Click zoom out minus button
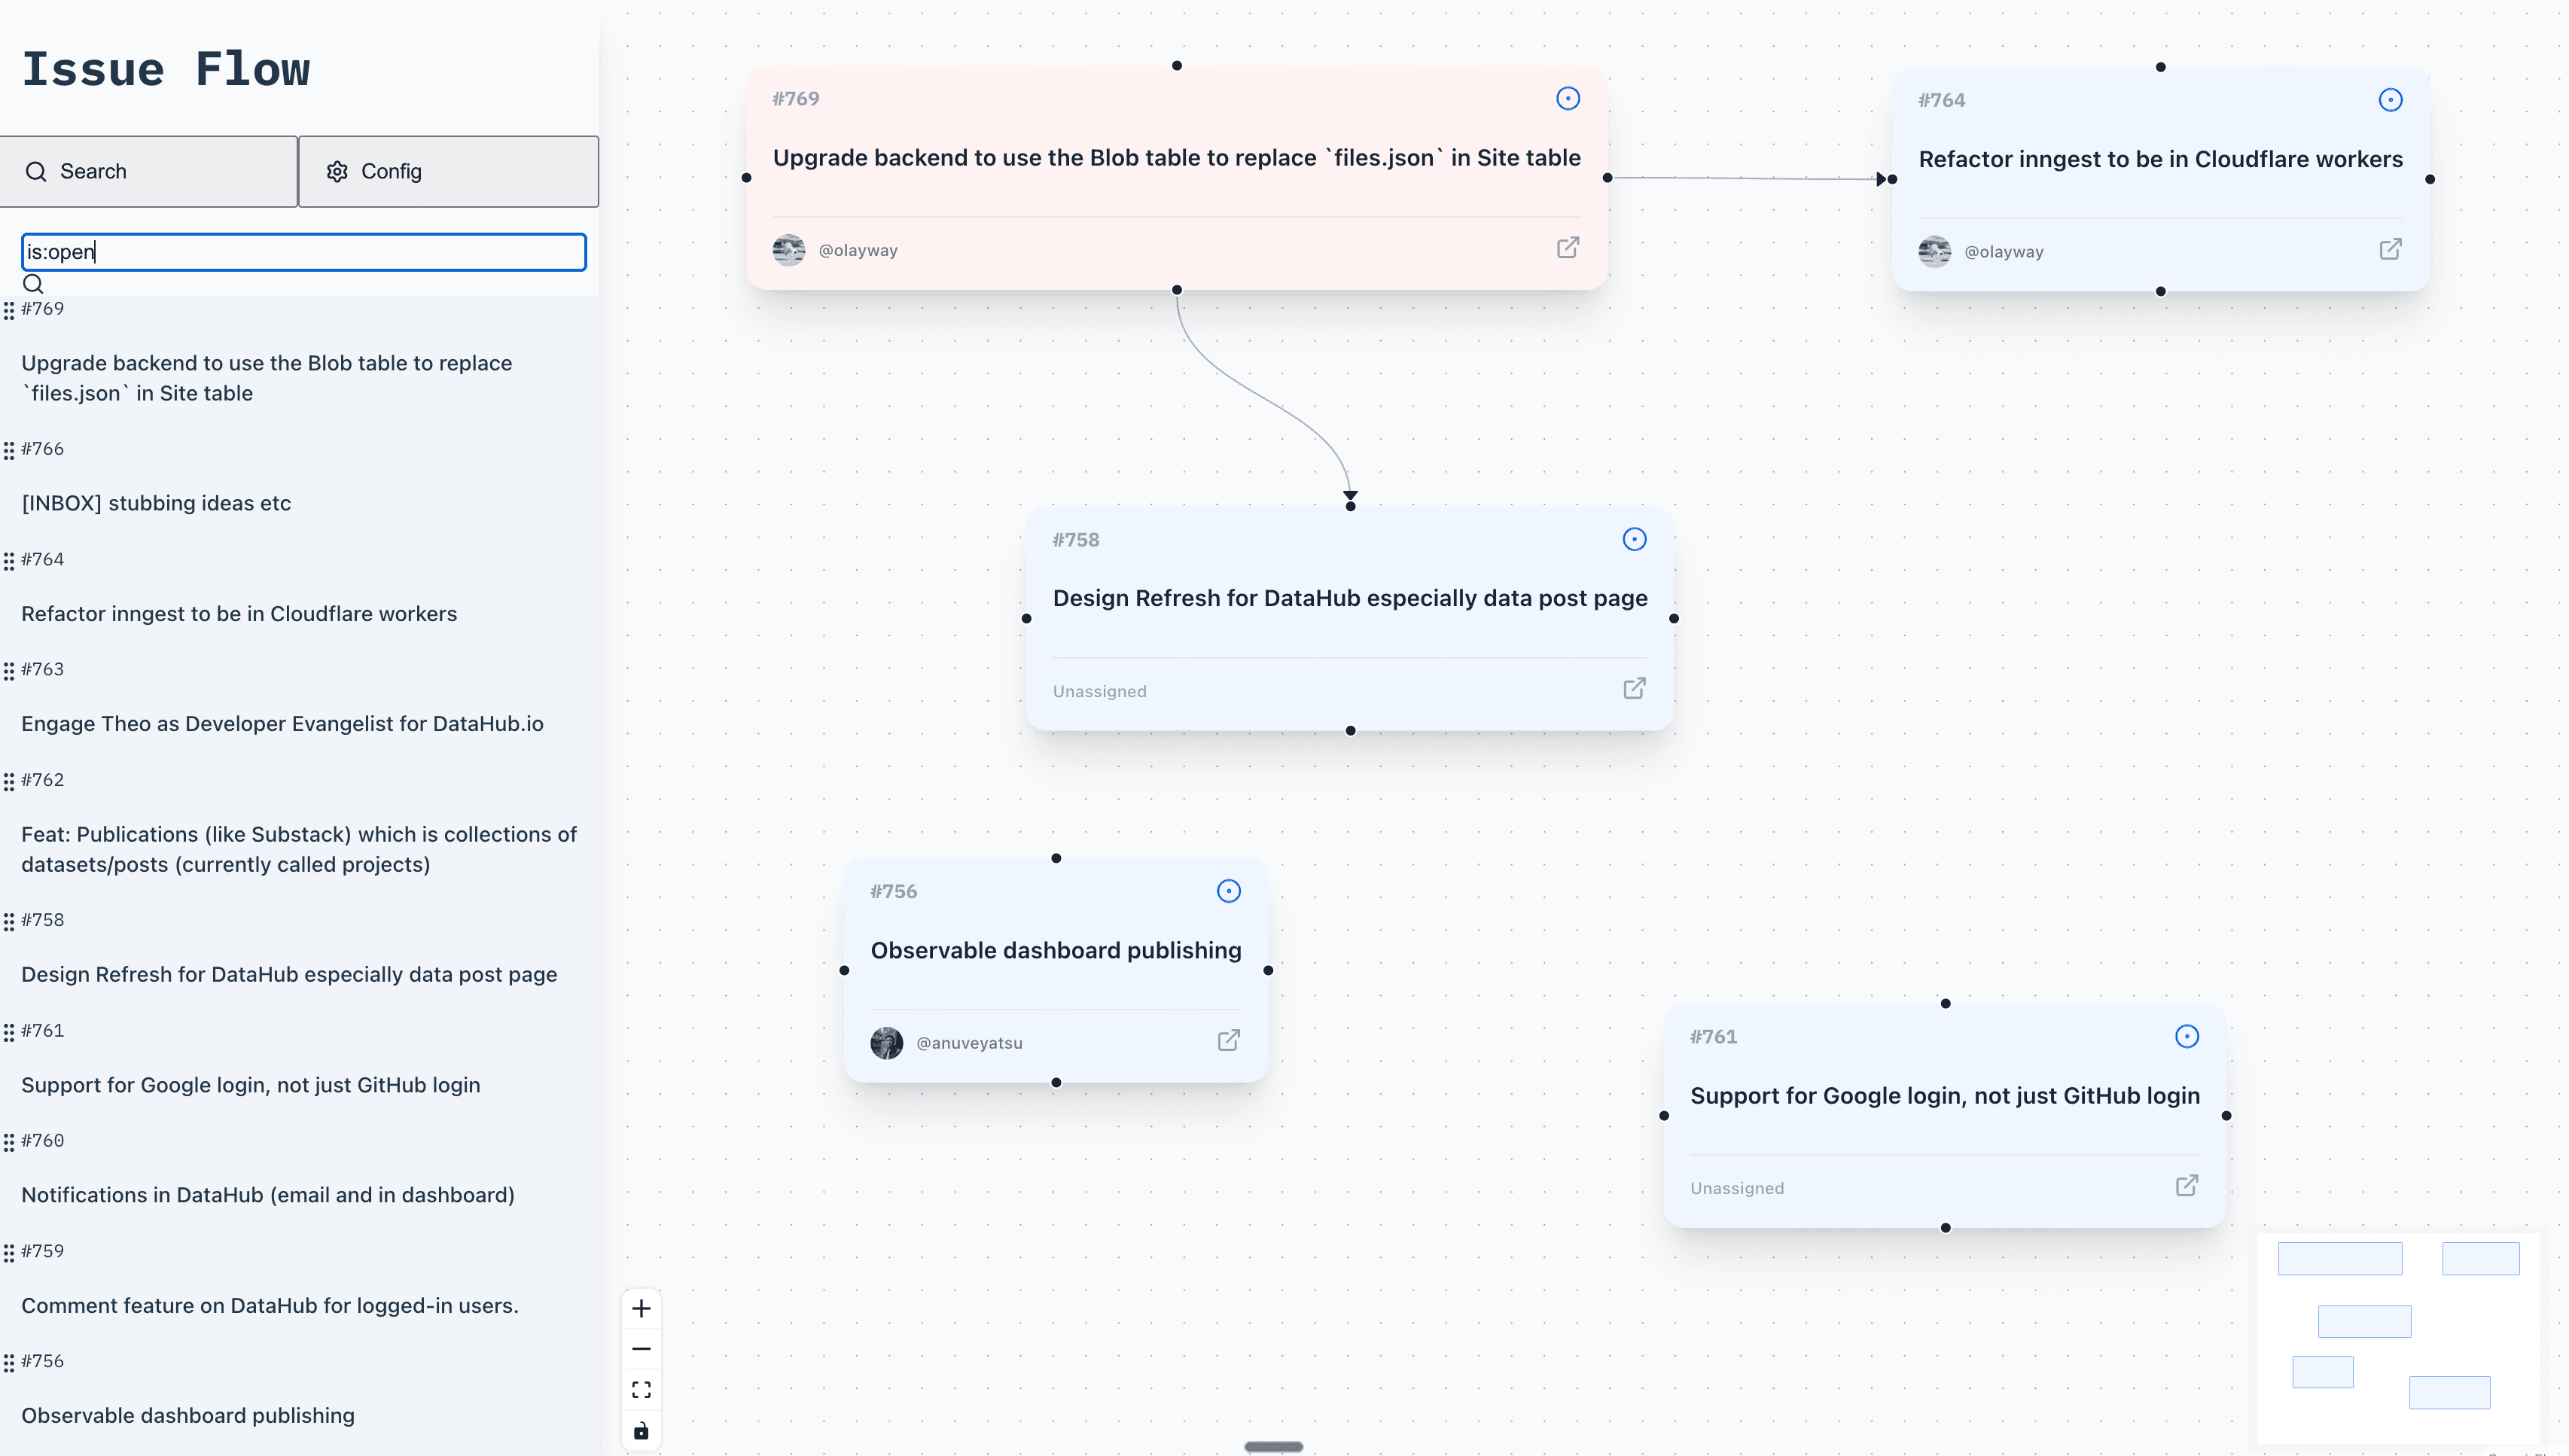 point(641,1349)
